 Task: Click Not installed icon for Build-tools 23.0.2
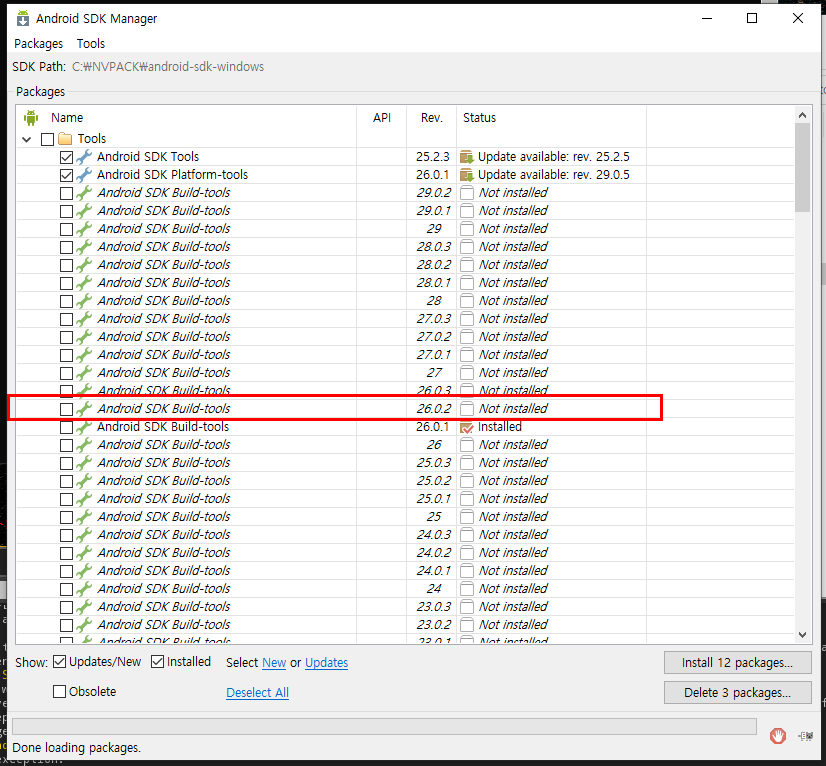467,625
